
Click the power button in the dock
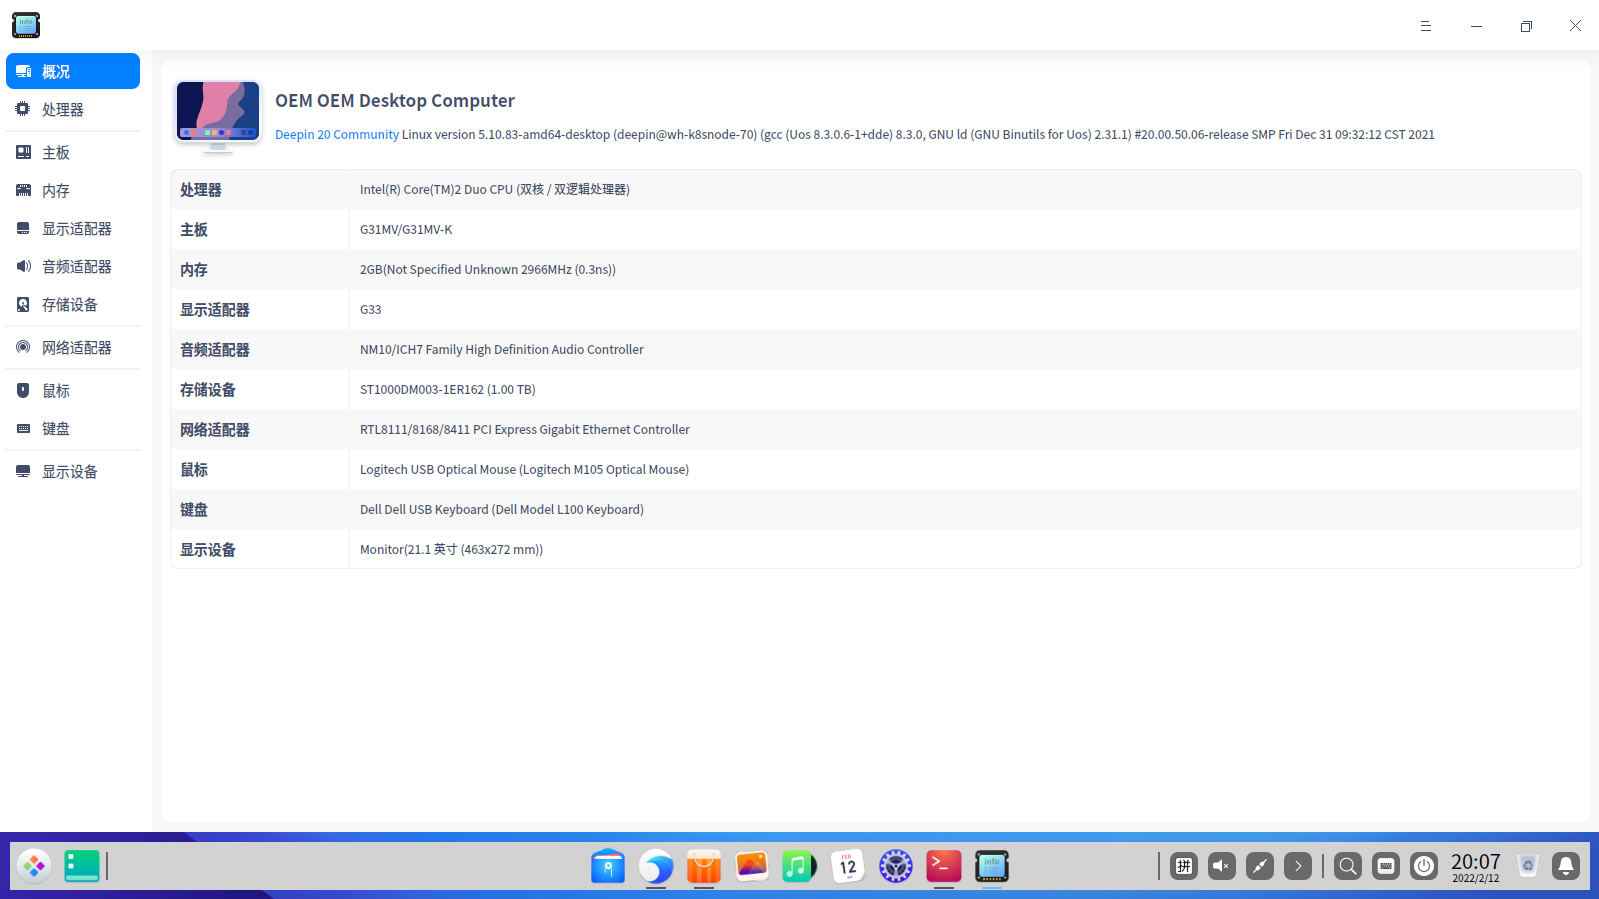1424,866
